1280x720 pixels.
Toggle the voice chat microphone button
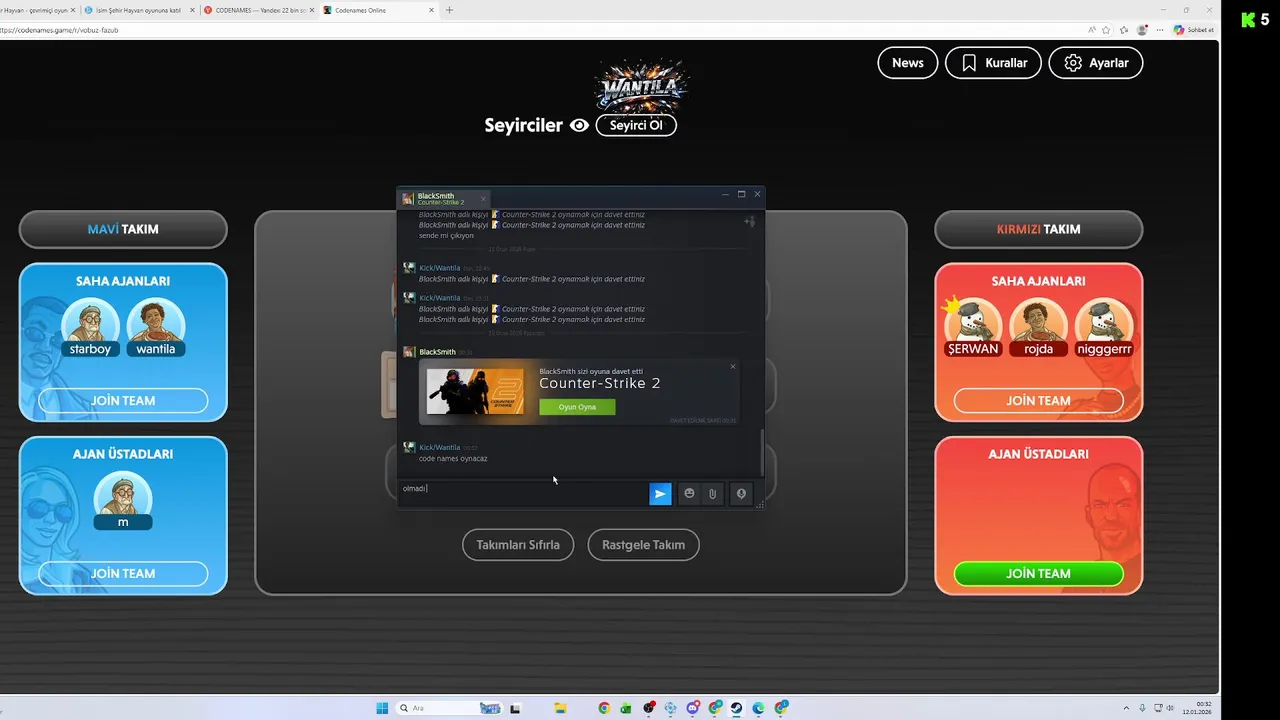[x=741, y=493]
